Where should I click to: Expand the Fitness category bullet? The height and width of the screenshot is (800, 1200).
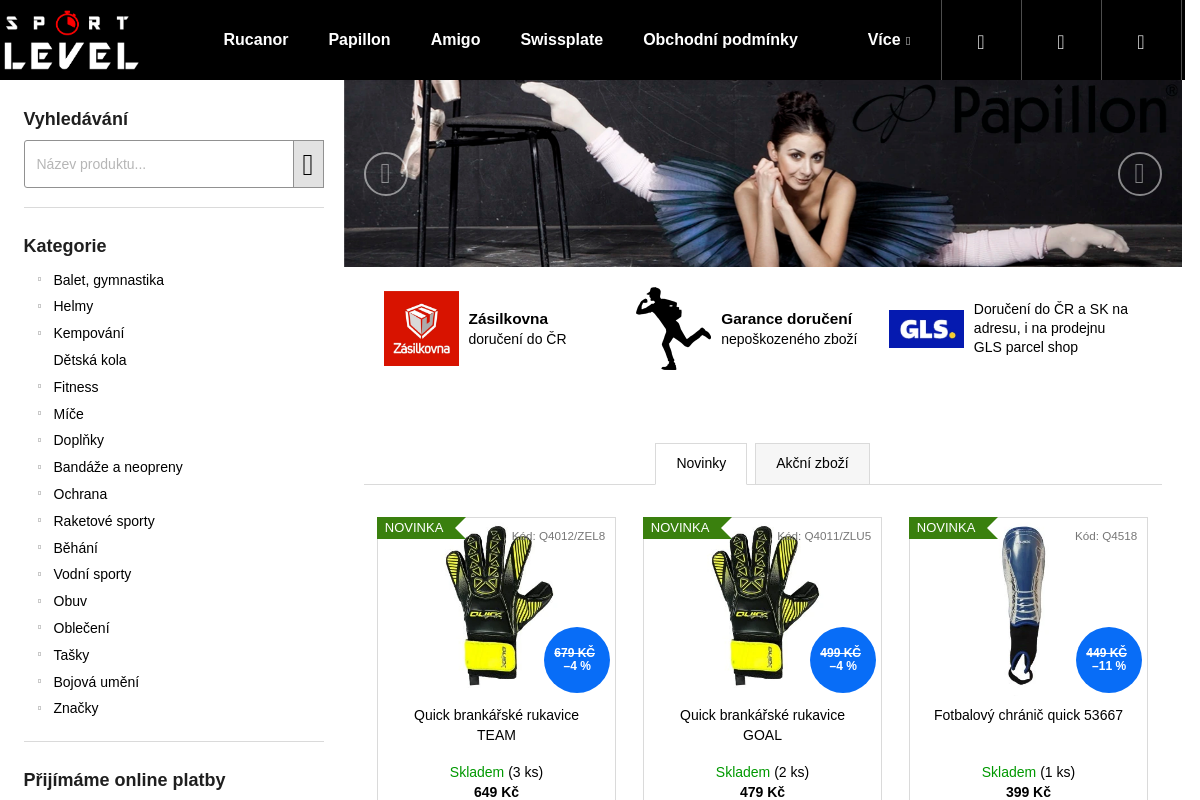point(40,387)
